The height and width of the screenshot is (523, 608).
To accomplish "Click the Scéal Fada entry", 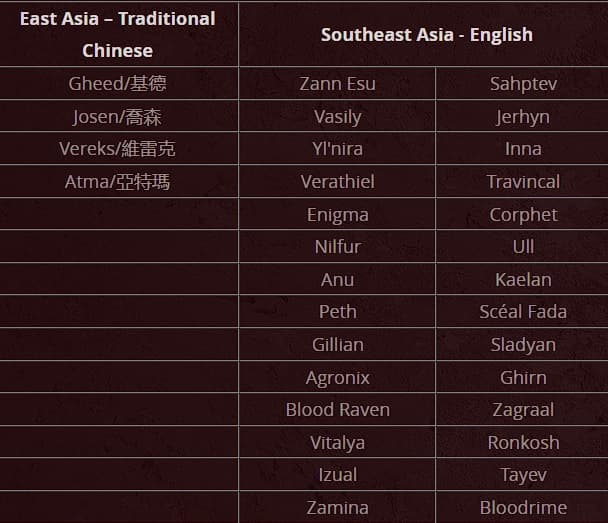I will 523,312.
